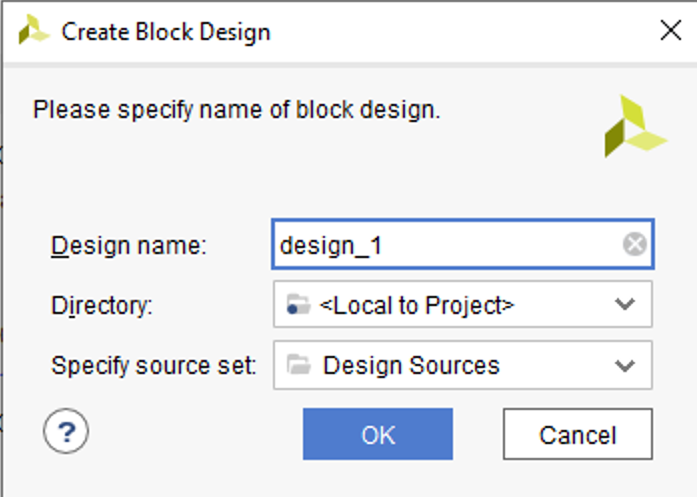Click the Create Block Design title text
Image resolution: width=697 pixels, height=497 pixels.
coord(166,32)
